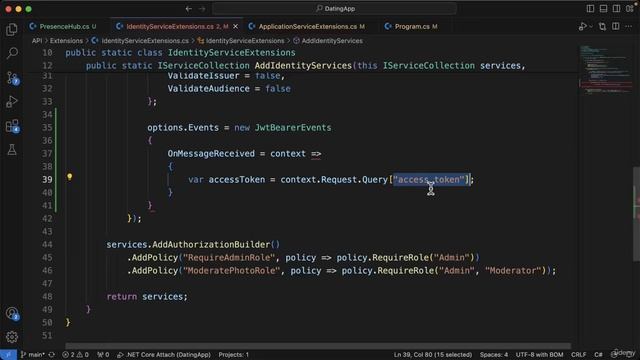Click the return keyword on line 48
The image size is (640, 360).
(x=122, y=297)
